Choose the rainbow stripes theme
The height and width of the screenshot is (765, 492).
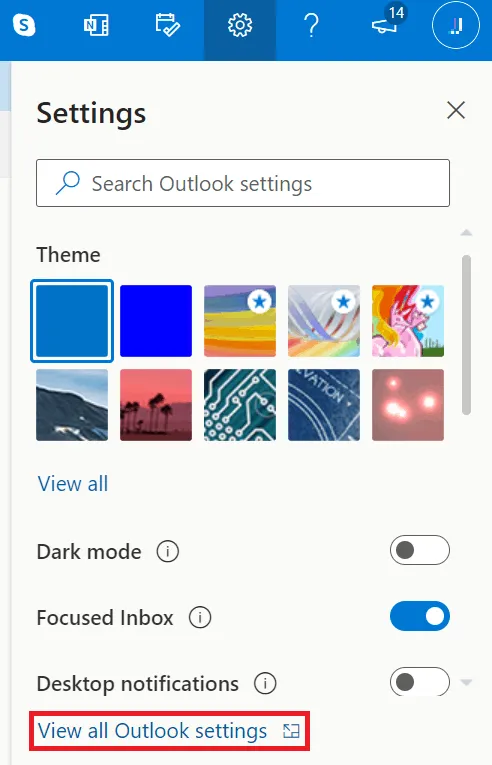(240, 321)
